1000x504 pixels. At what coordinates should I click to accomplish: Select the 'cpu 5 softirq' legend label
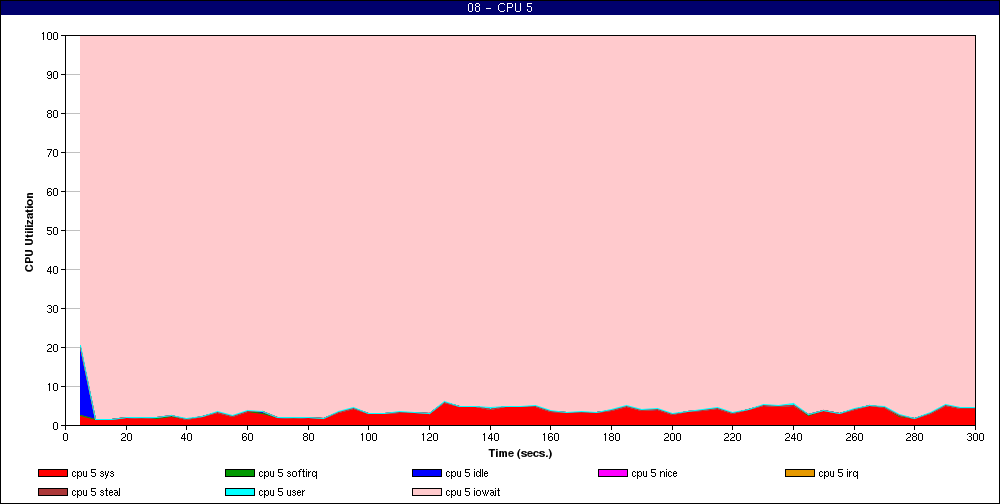pos(288,473)
